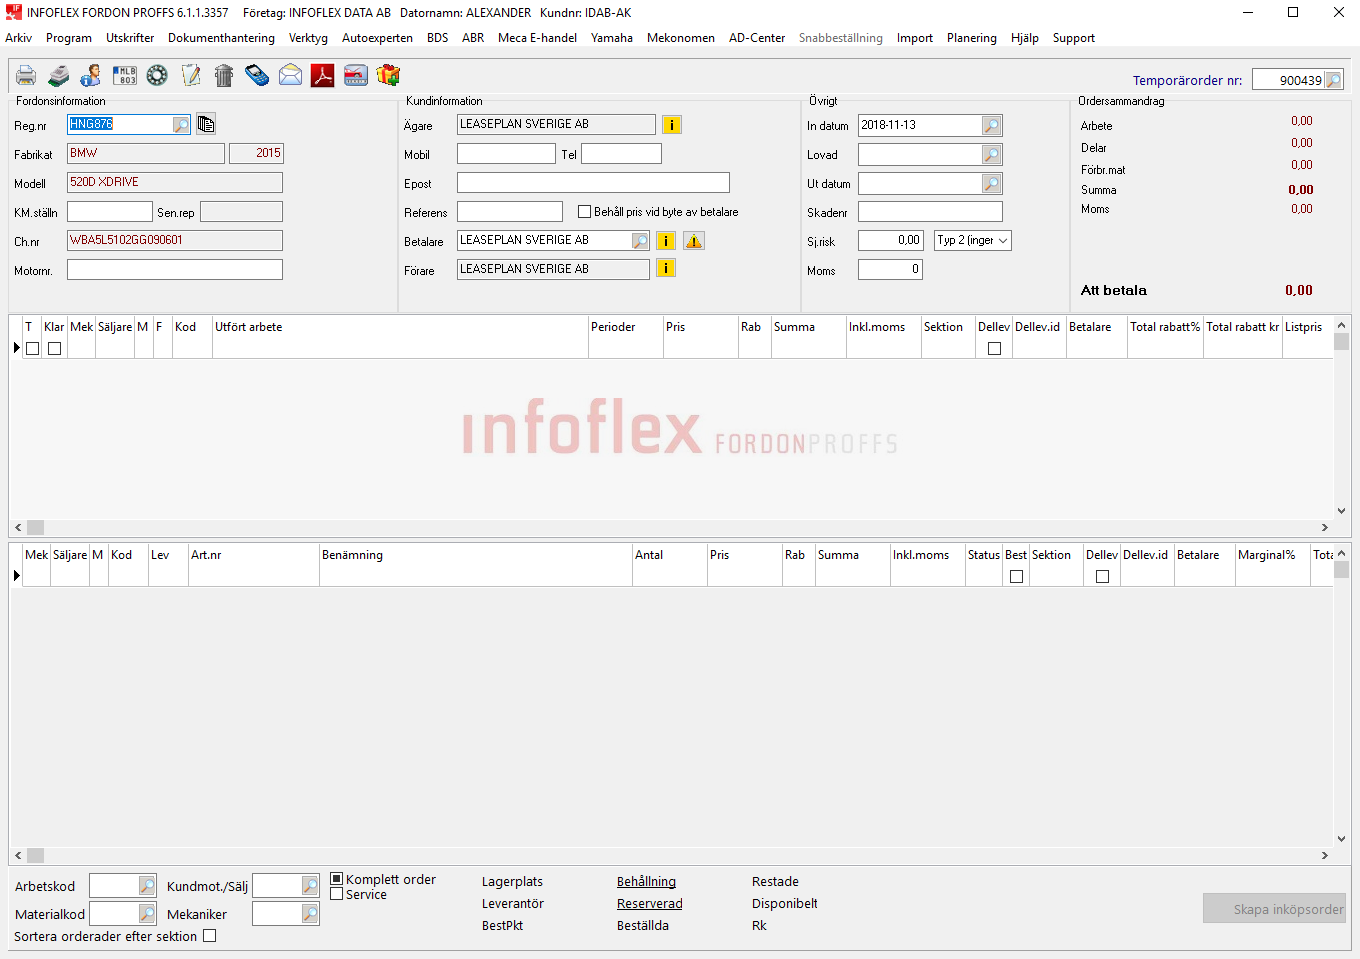Click the gift box with plus icon
This screenshot has height=959, width=1360.
coord(389,76)
